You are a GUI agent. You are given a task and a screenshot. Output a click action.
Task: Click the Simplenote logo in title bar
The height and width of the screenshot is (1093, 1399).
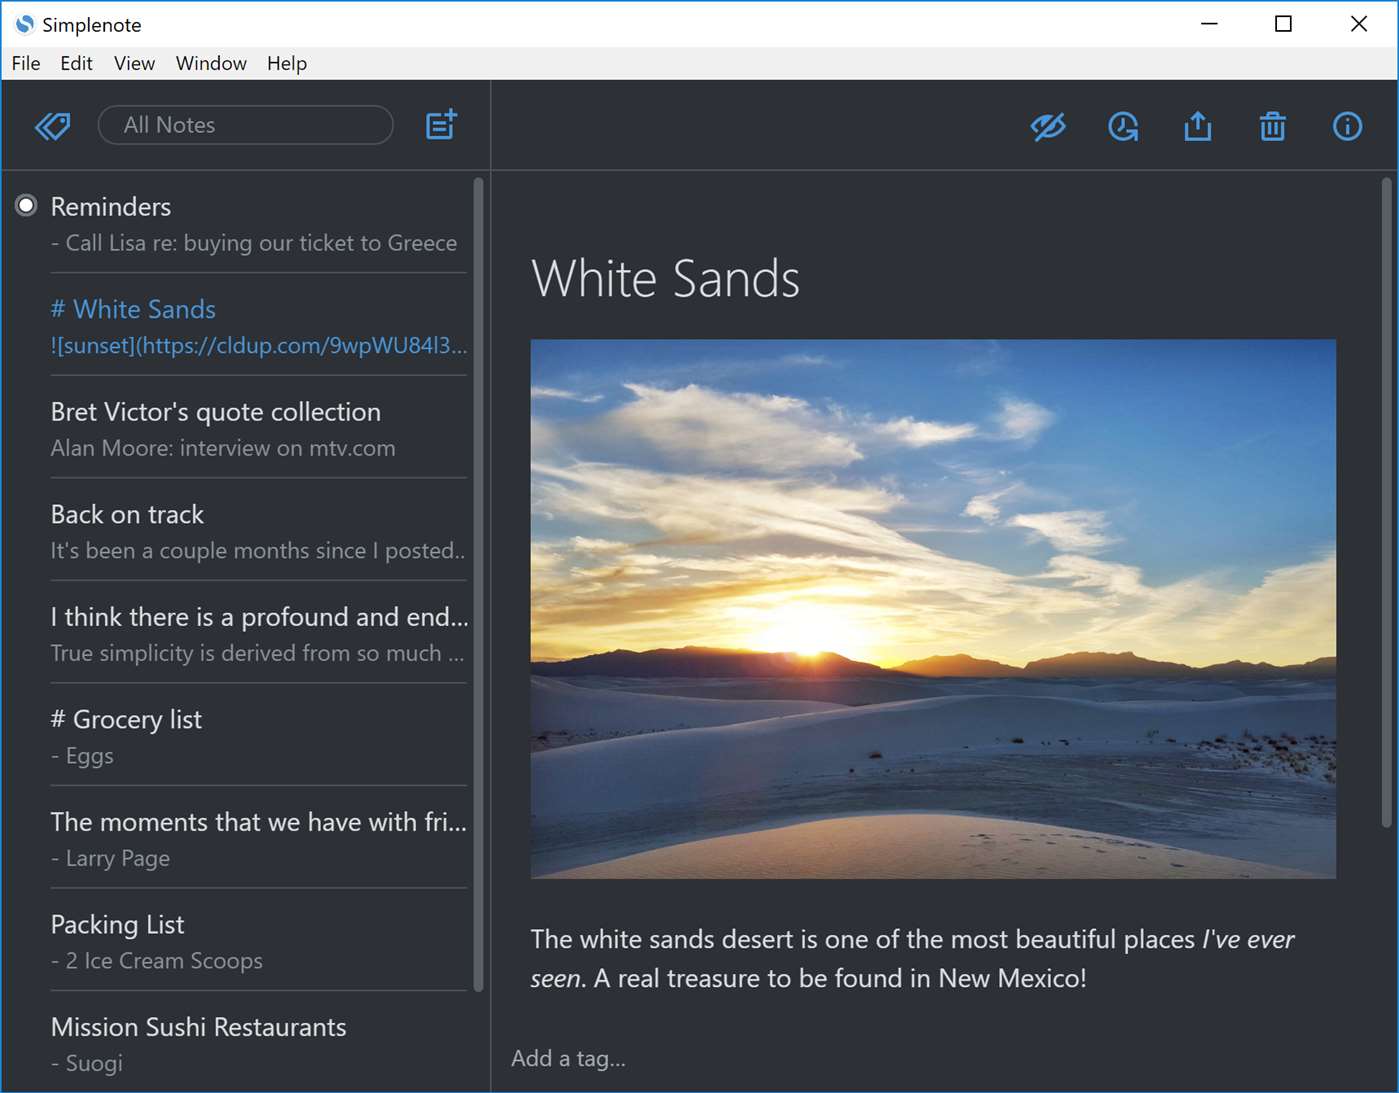[x=22, y=23]
